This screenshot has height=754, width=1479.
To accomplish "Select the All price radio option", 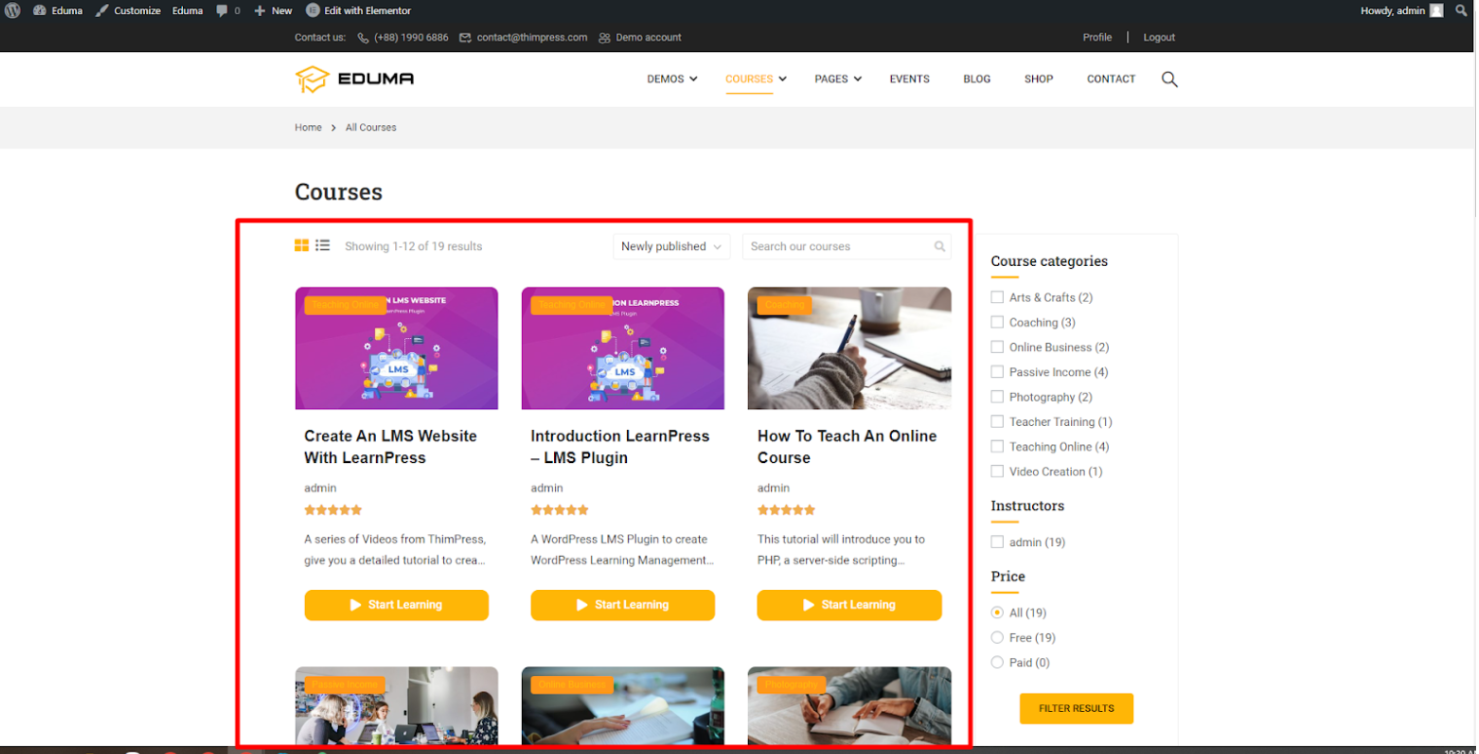I will 997,612.
